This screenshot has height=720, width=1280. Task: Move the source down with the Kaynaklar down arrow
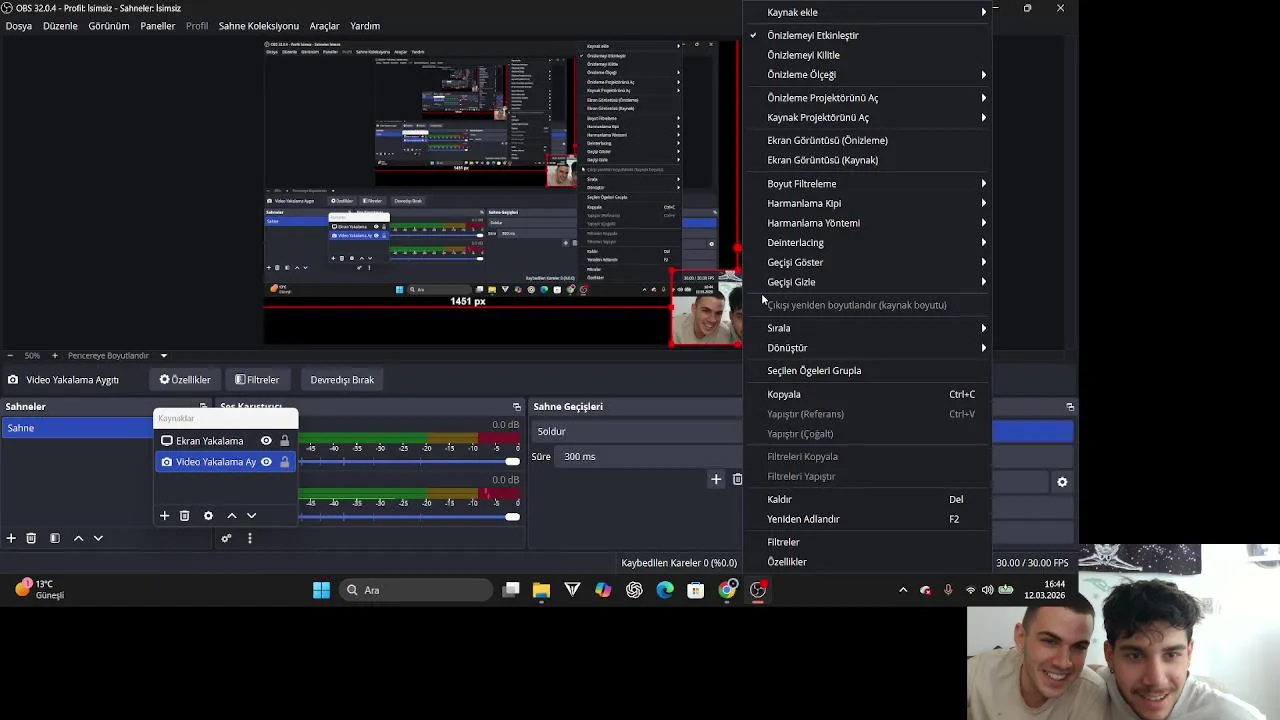point(251,515)
